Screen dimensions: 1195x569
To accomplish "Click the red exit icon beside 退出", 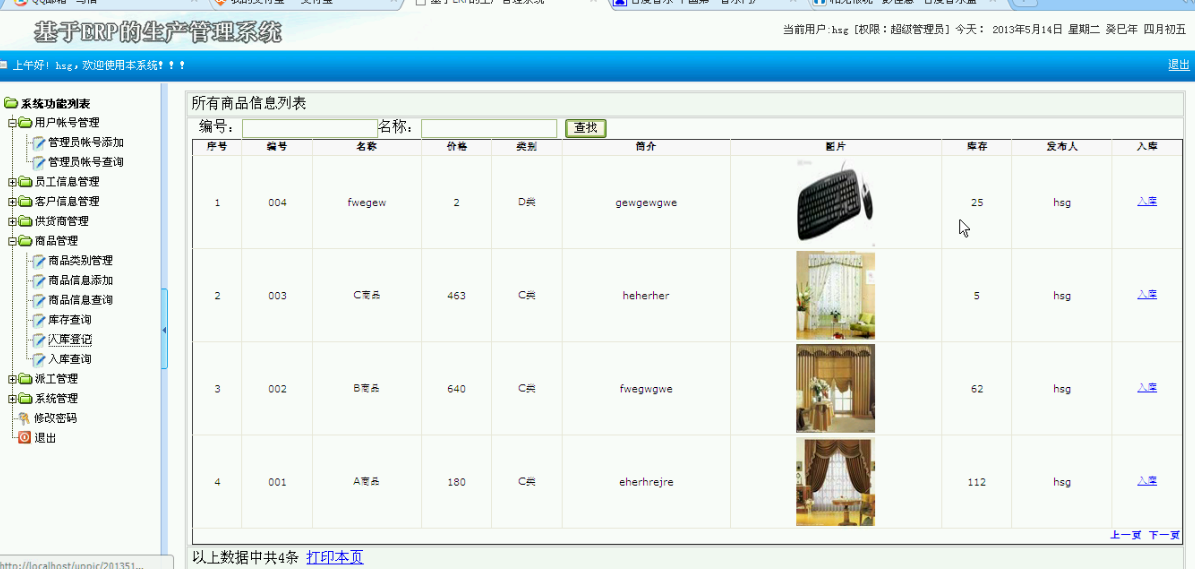I will [24, 438].
